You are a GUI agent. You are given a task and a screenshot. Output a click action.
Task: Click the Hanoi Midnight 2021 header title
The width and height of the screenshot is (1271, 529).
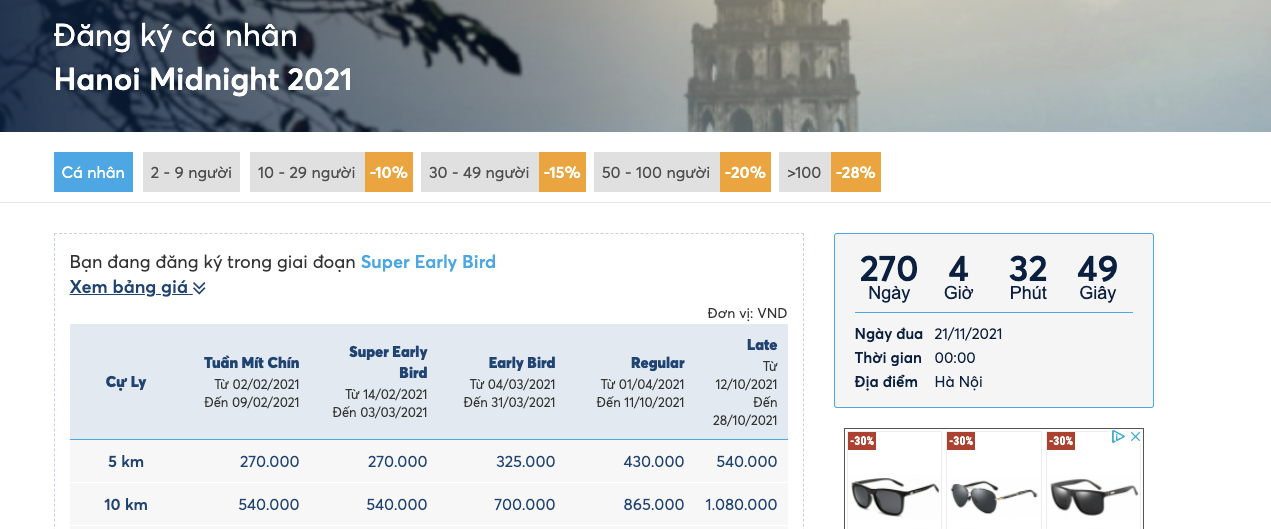(x=203, y=80)
